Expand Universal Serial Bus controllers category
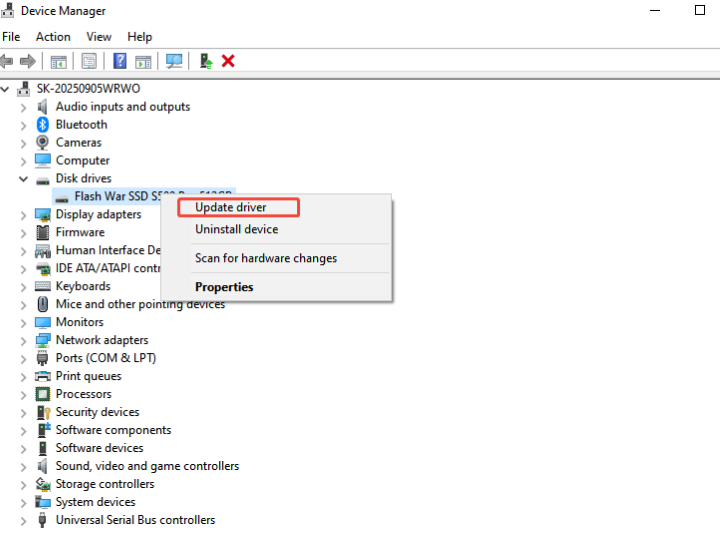Image resolution: width=720 pixels, height=535 pixels. tap(23, 520)
